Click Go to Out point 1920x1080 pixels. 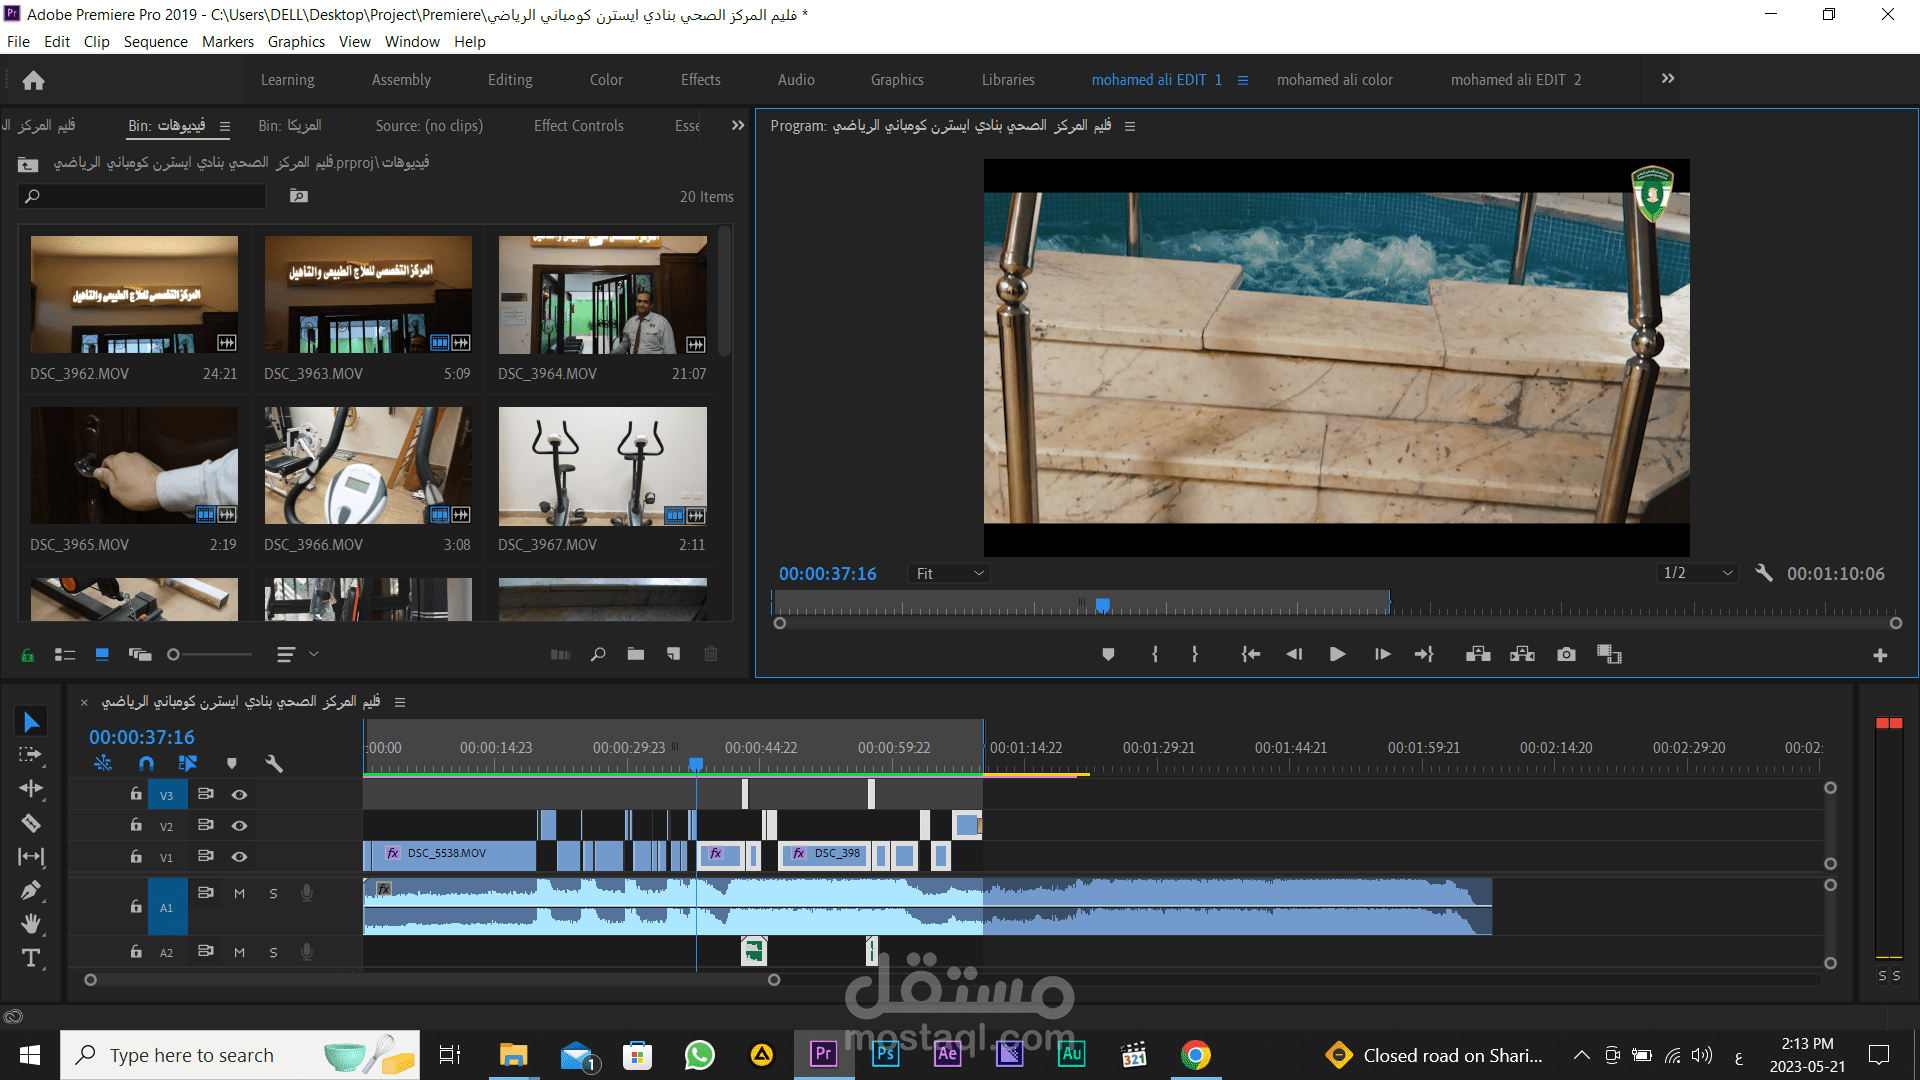(x=1424, y=654)
